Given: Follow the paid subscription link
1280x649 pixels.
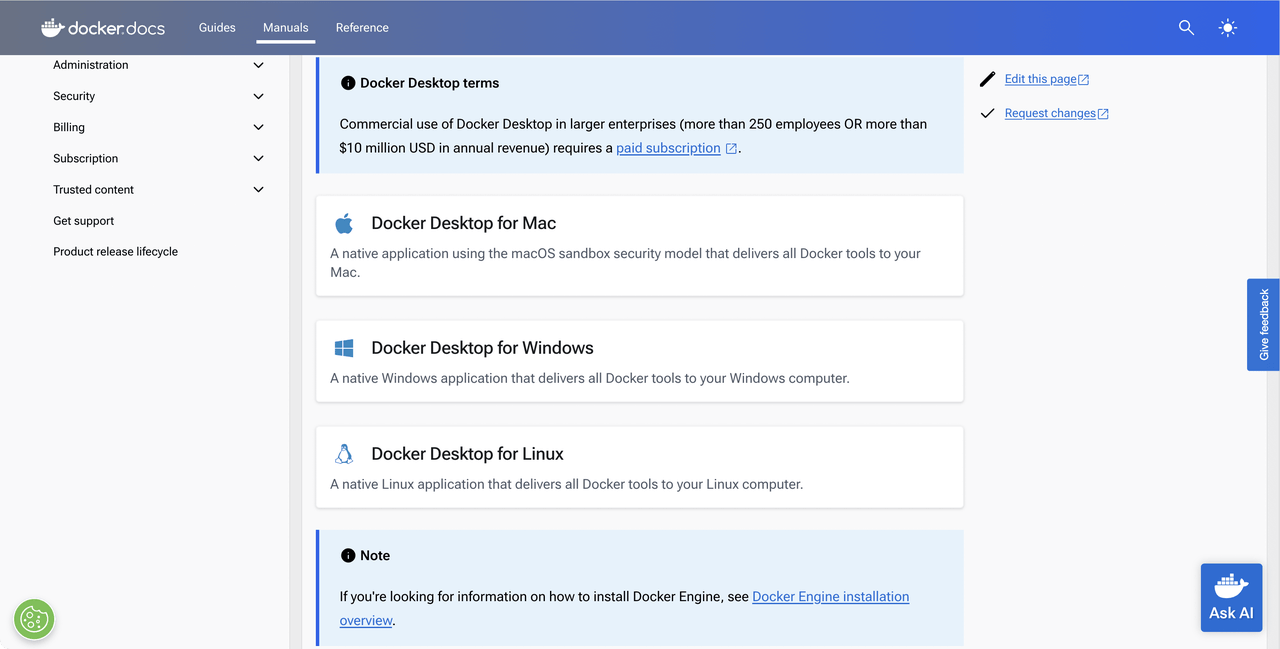Looking at the screenshot, I should point(668,148).
